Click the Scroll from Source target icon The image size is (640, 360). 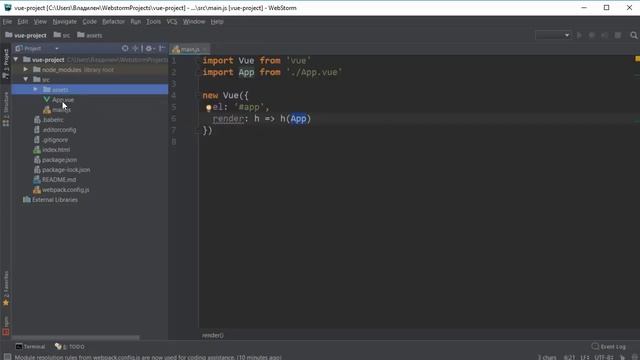pyautogui.click(x=125, y=49)
